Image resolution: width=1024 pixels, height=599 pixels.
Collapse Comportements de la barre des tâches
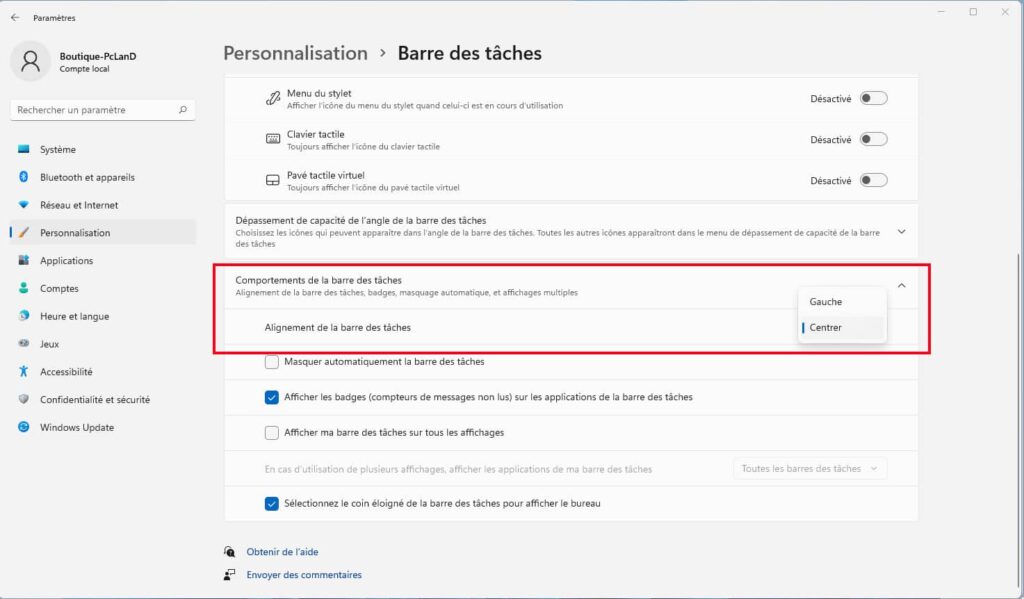tap(901, 286)
